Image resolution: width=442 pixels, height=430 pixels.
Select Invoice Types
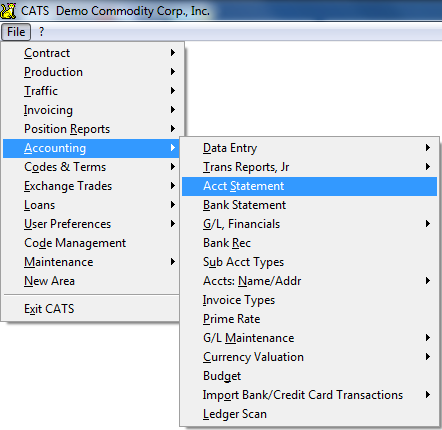[309, 300]
